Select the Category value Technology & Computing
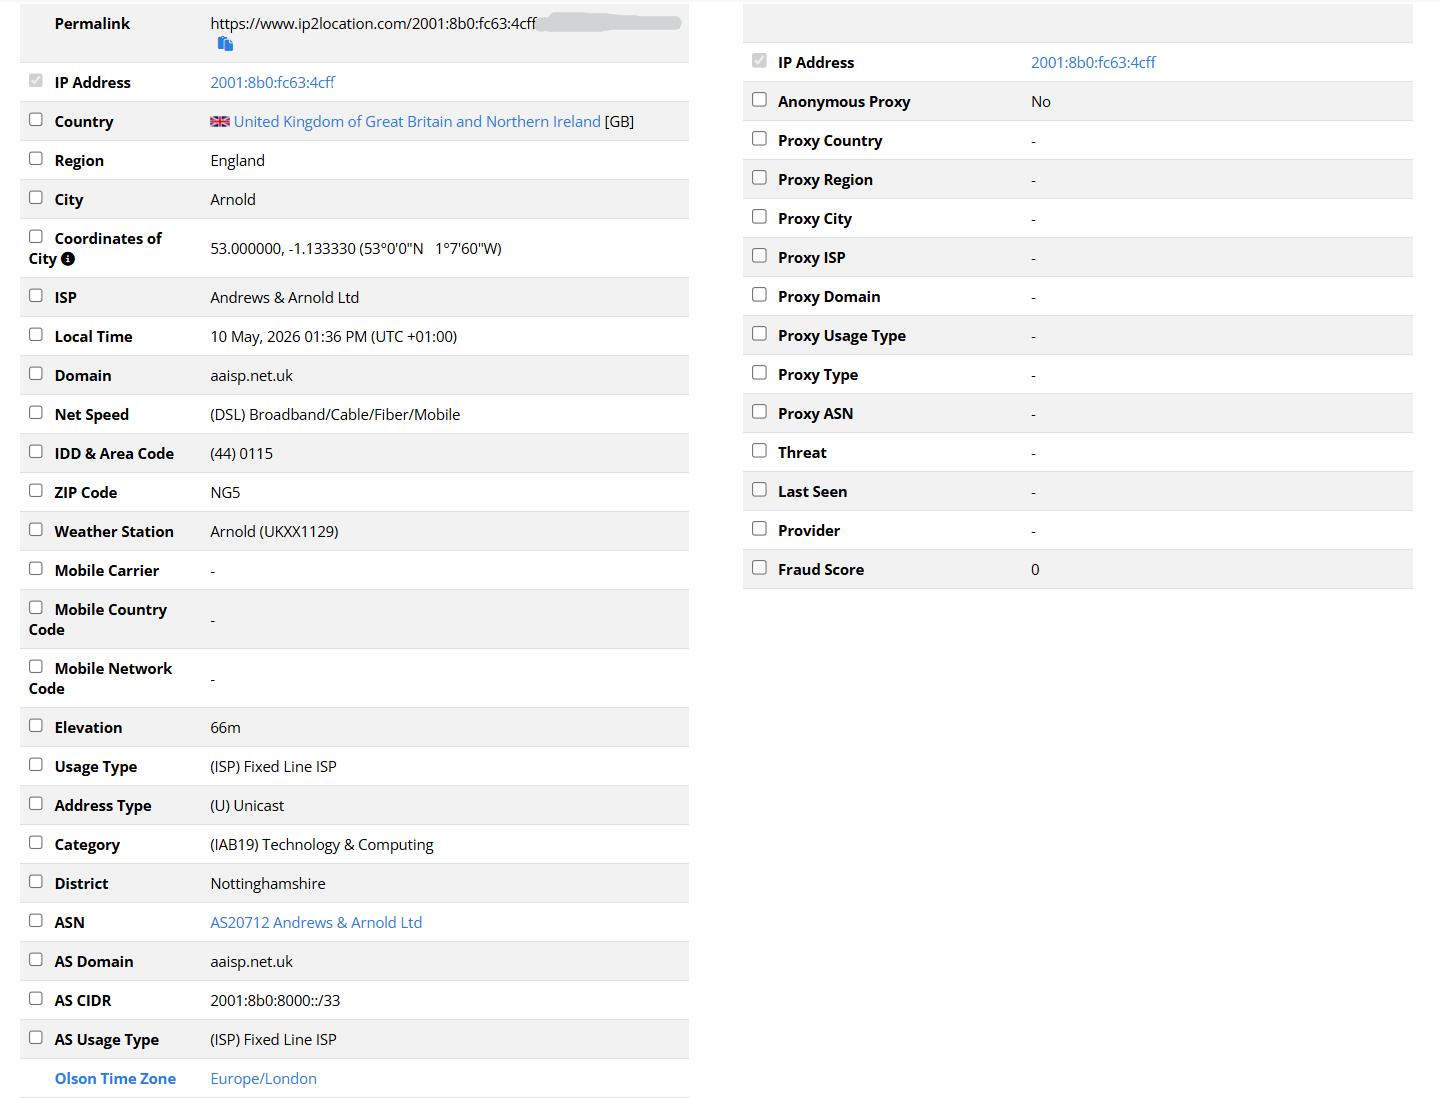1441x1098 pixels. (x=322, y=845)
